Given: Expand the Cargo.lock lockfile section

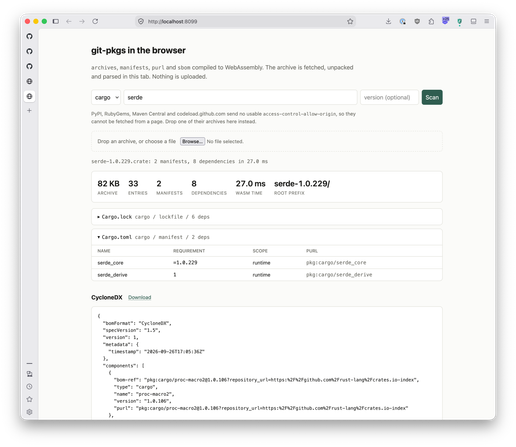Looking at the screenshot, I should pos(267,217).
